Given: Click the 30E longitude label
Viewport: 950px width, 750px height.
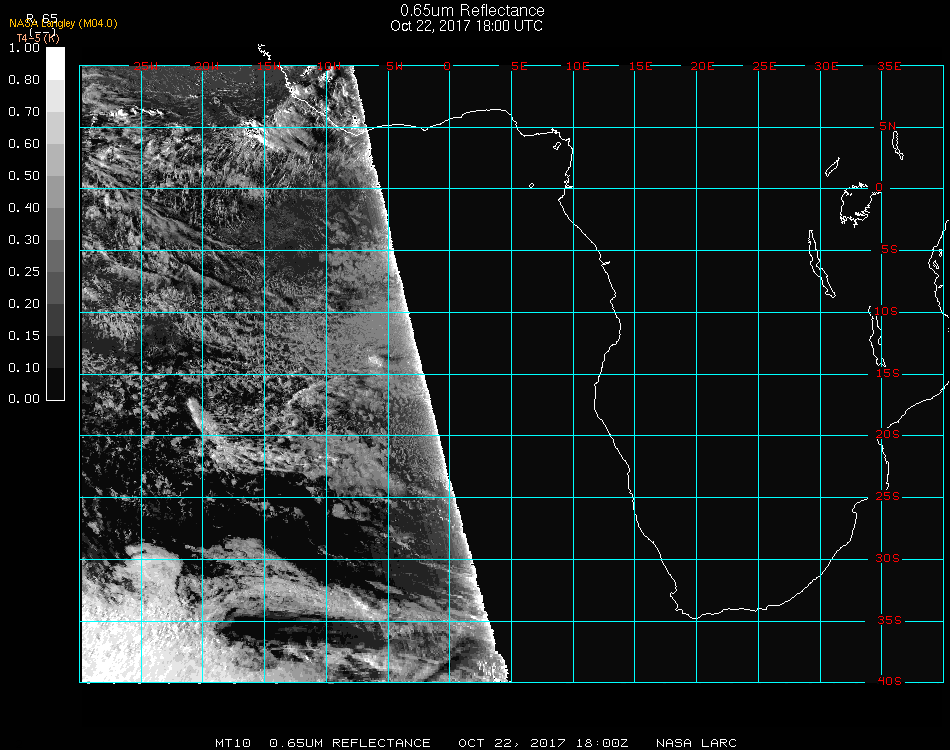Looking at the screenshot, I should (x=826, y=66).
